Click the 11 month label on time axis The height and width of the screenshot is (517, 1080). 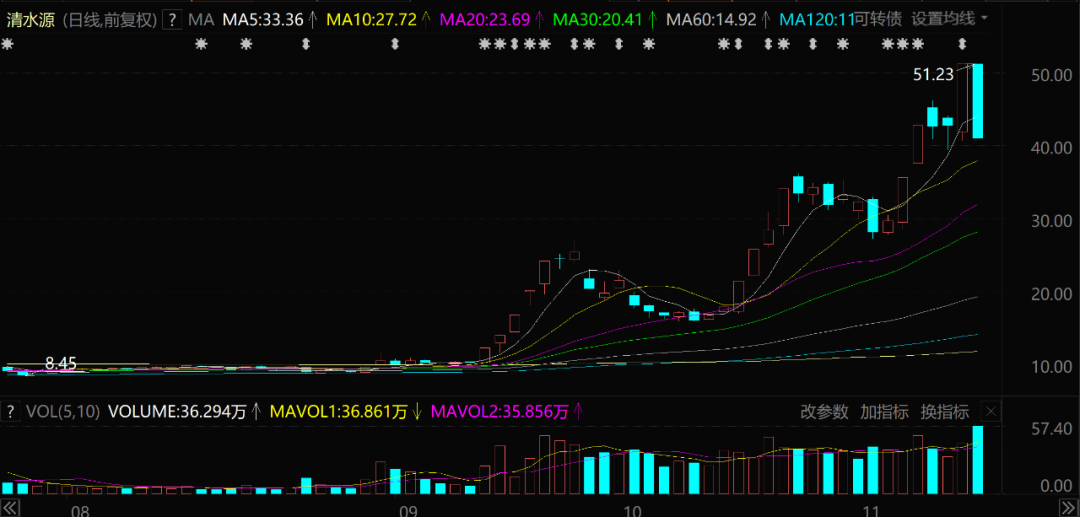tap(871, 510)
